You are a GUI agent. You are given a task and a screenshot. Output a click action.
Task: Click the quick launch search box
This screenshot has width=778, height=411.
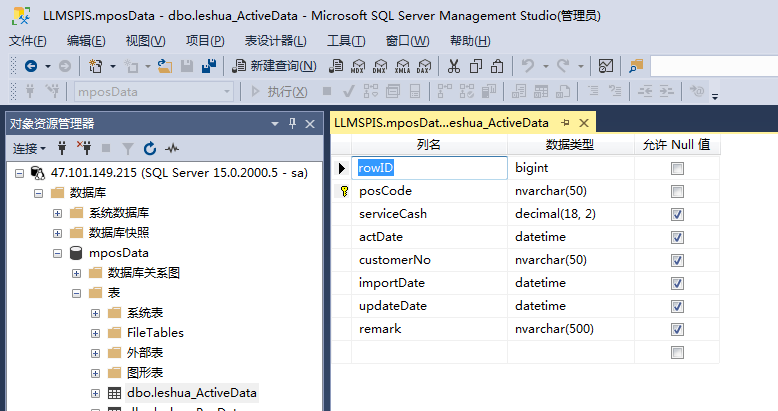pos(713,66)
